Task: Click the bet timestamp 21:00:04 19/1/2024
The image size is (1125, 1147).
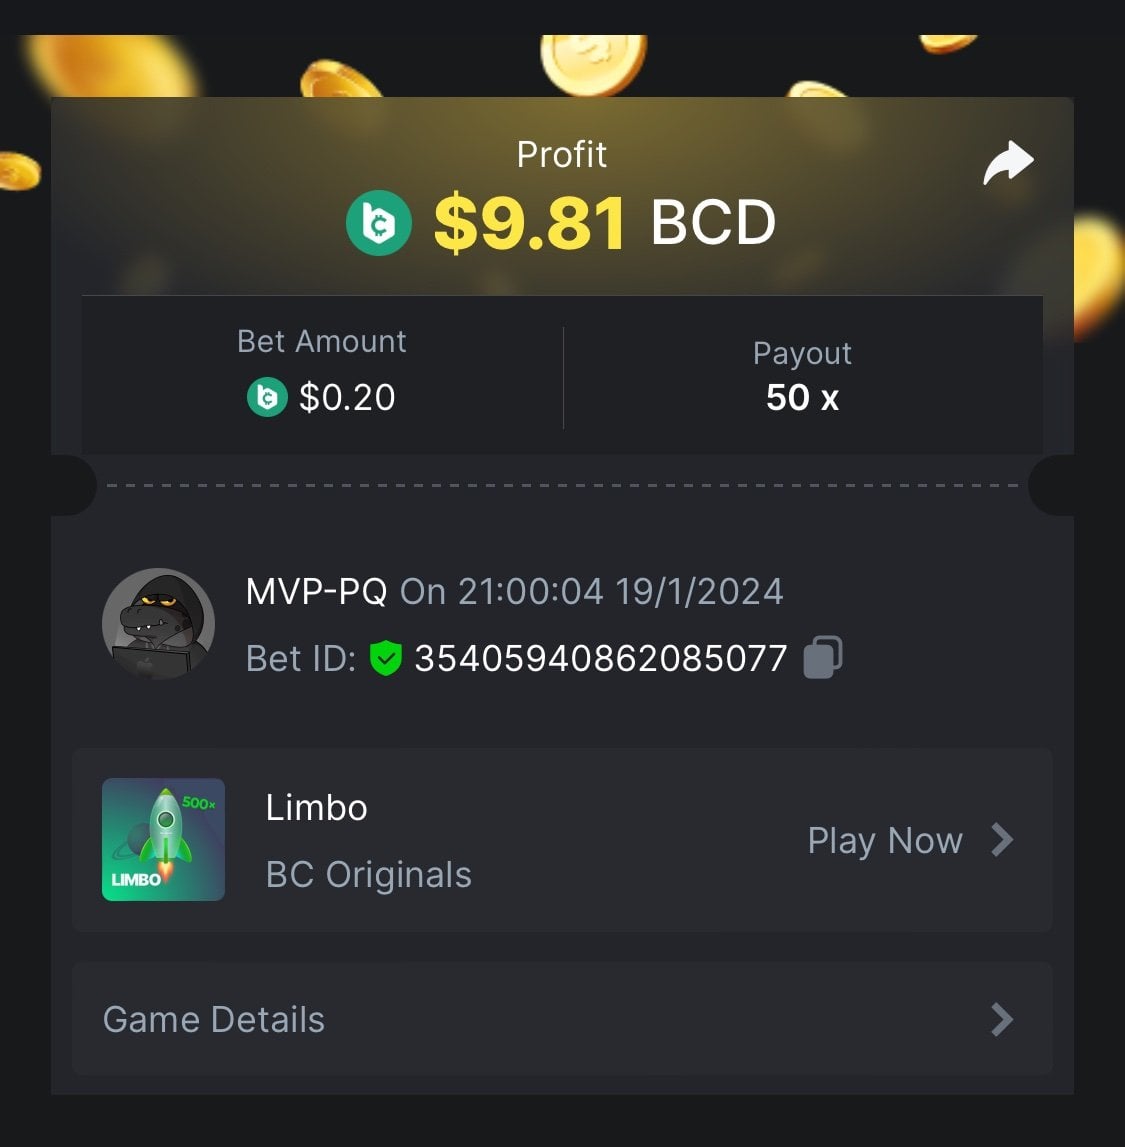Action: [620, 591]
